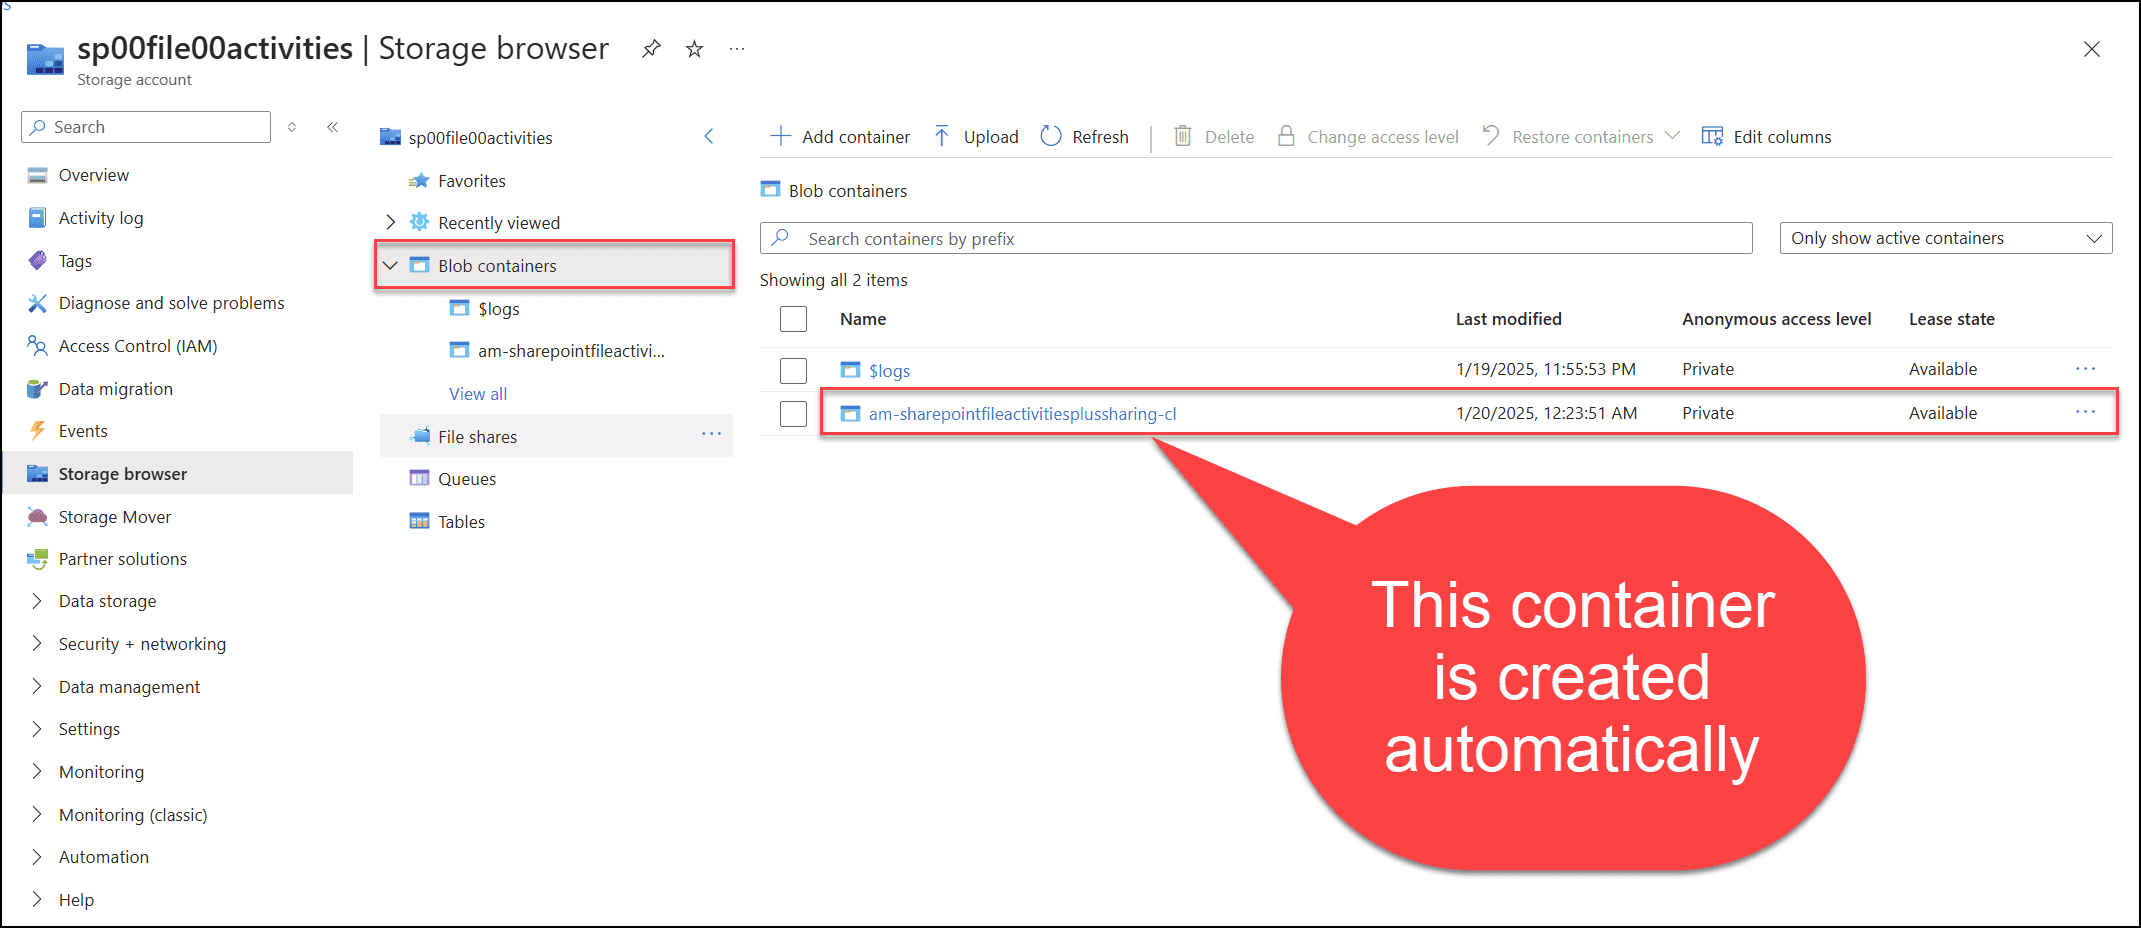Select the Activity log section
Viewport: 2141px width, 928px height.
click(99, 217)
